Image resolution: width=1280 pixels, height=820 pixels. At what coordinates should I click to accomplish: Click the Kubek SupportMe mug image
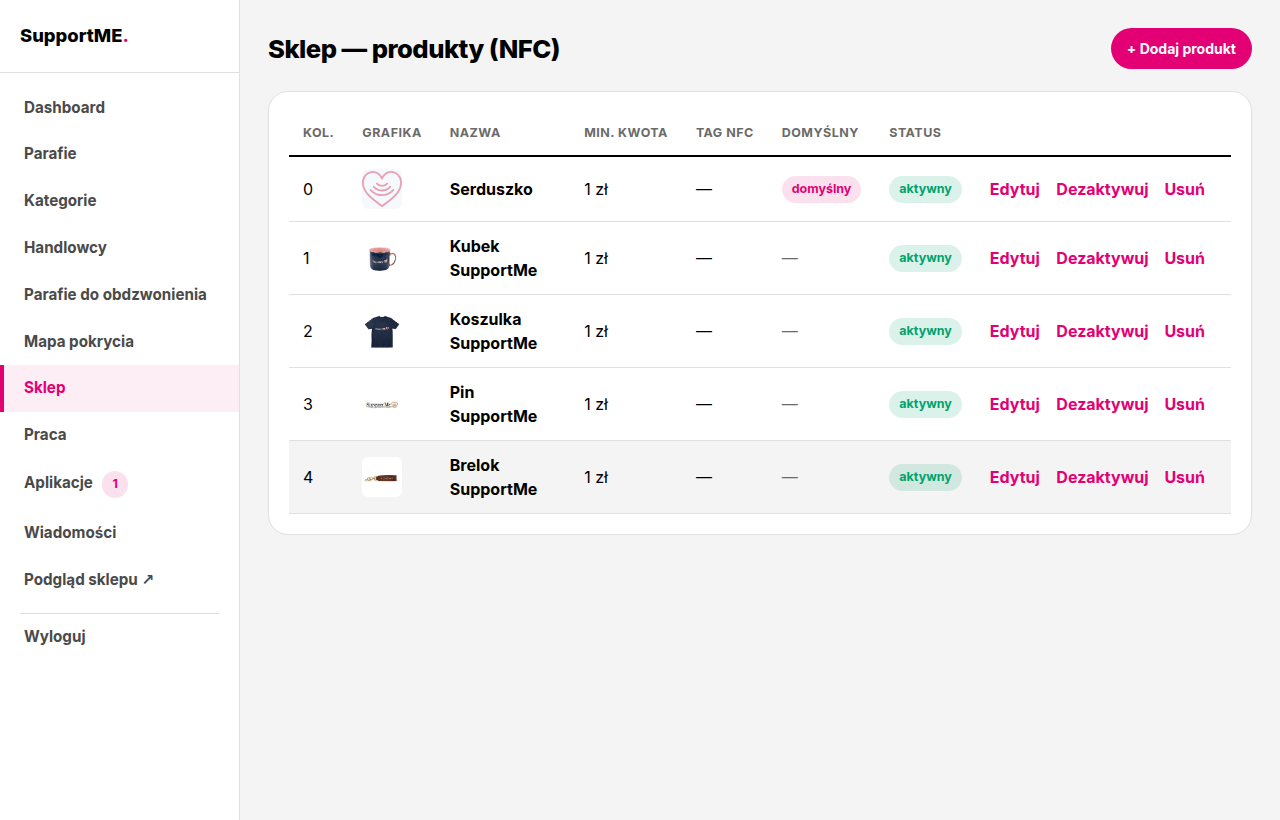(x=382, y=258)
